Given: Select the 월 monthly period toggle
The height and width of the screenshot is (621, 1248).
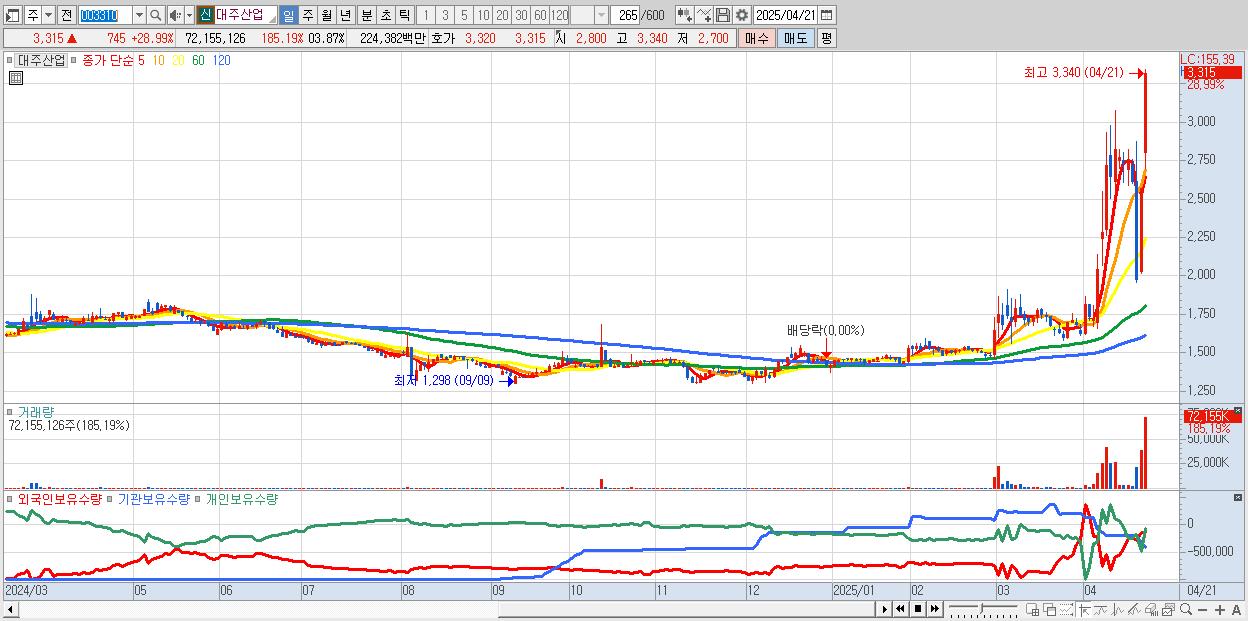Looking at the screenshot, I should 326,15.
